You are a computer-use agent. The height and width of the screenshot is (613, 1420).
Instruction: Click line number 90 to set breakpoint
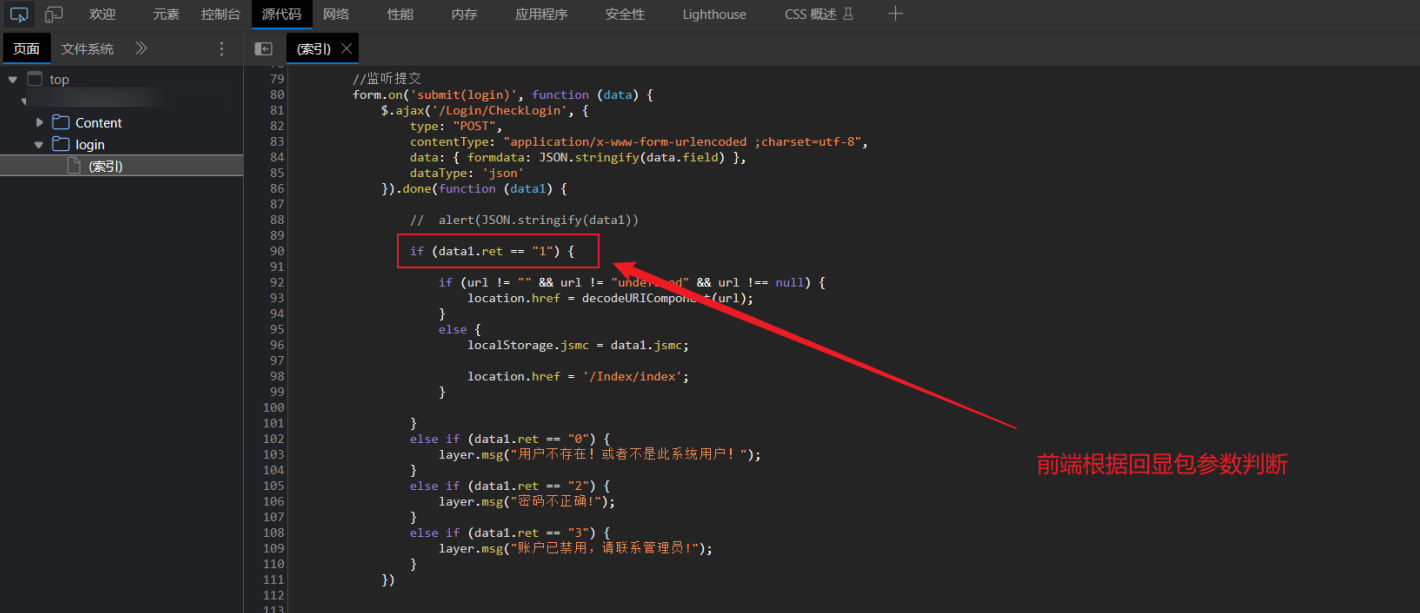point(277,251)
